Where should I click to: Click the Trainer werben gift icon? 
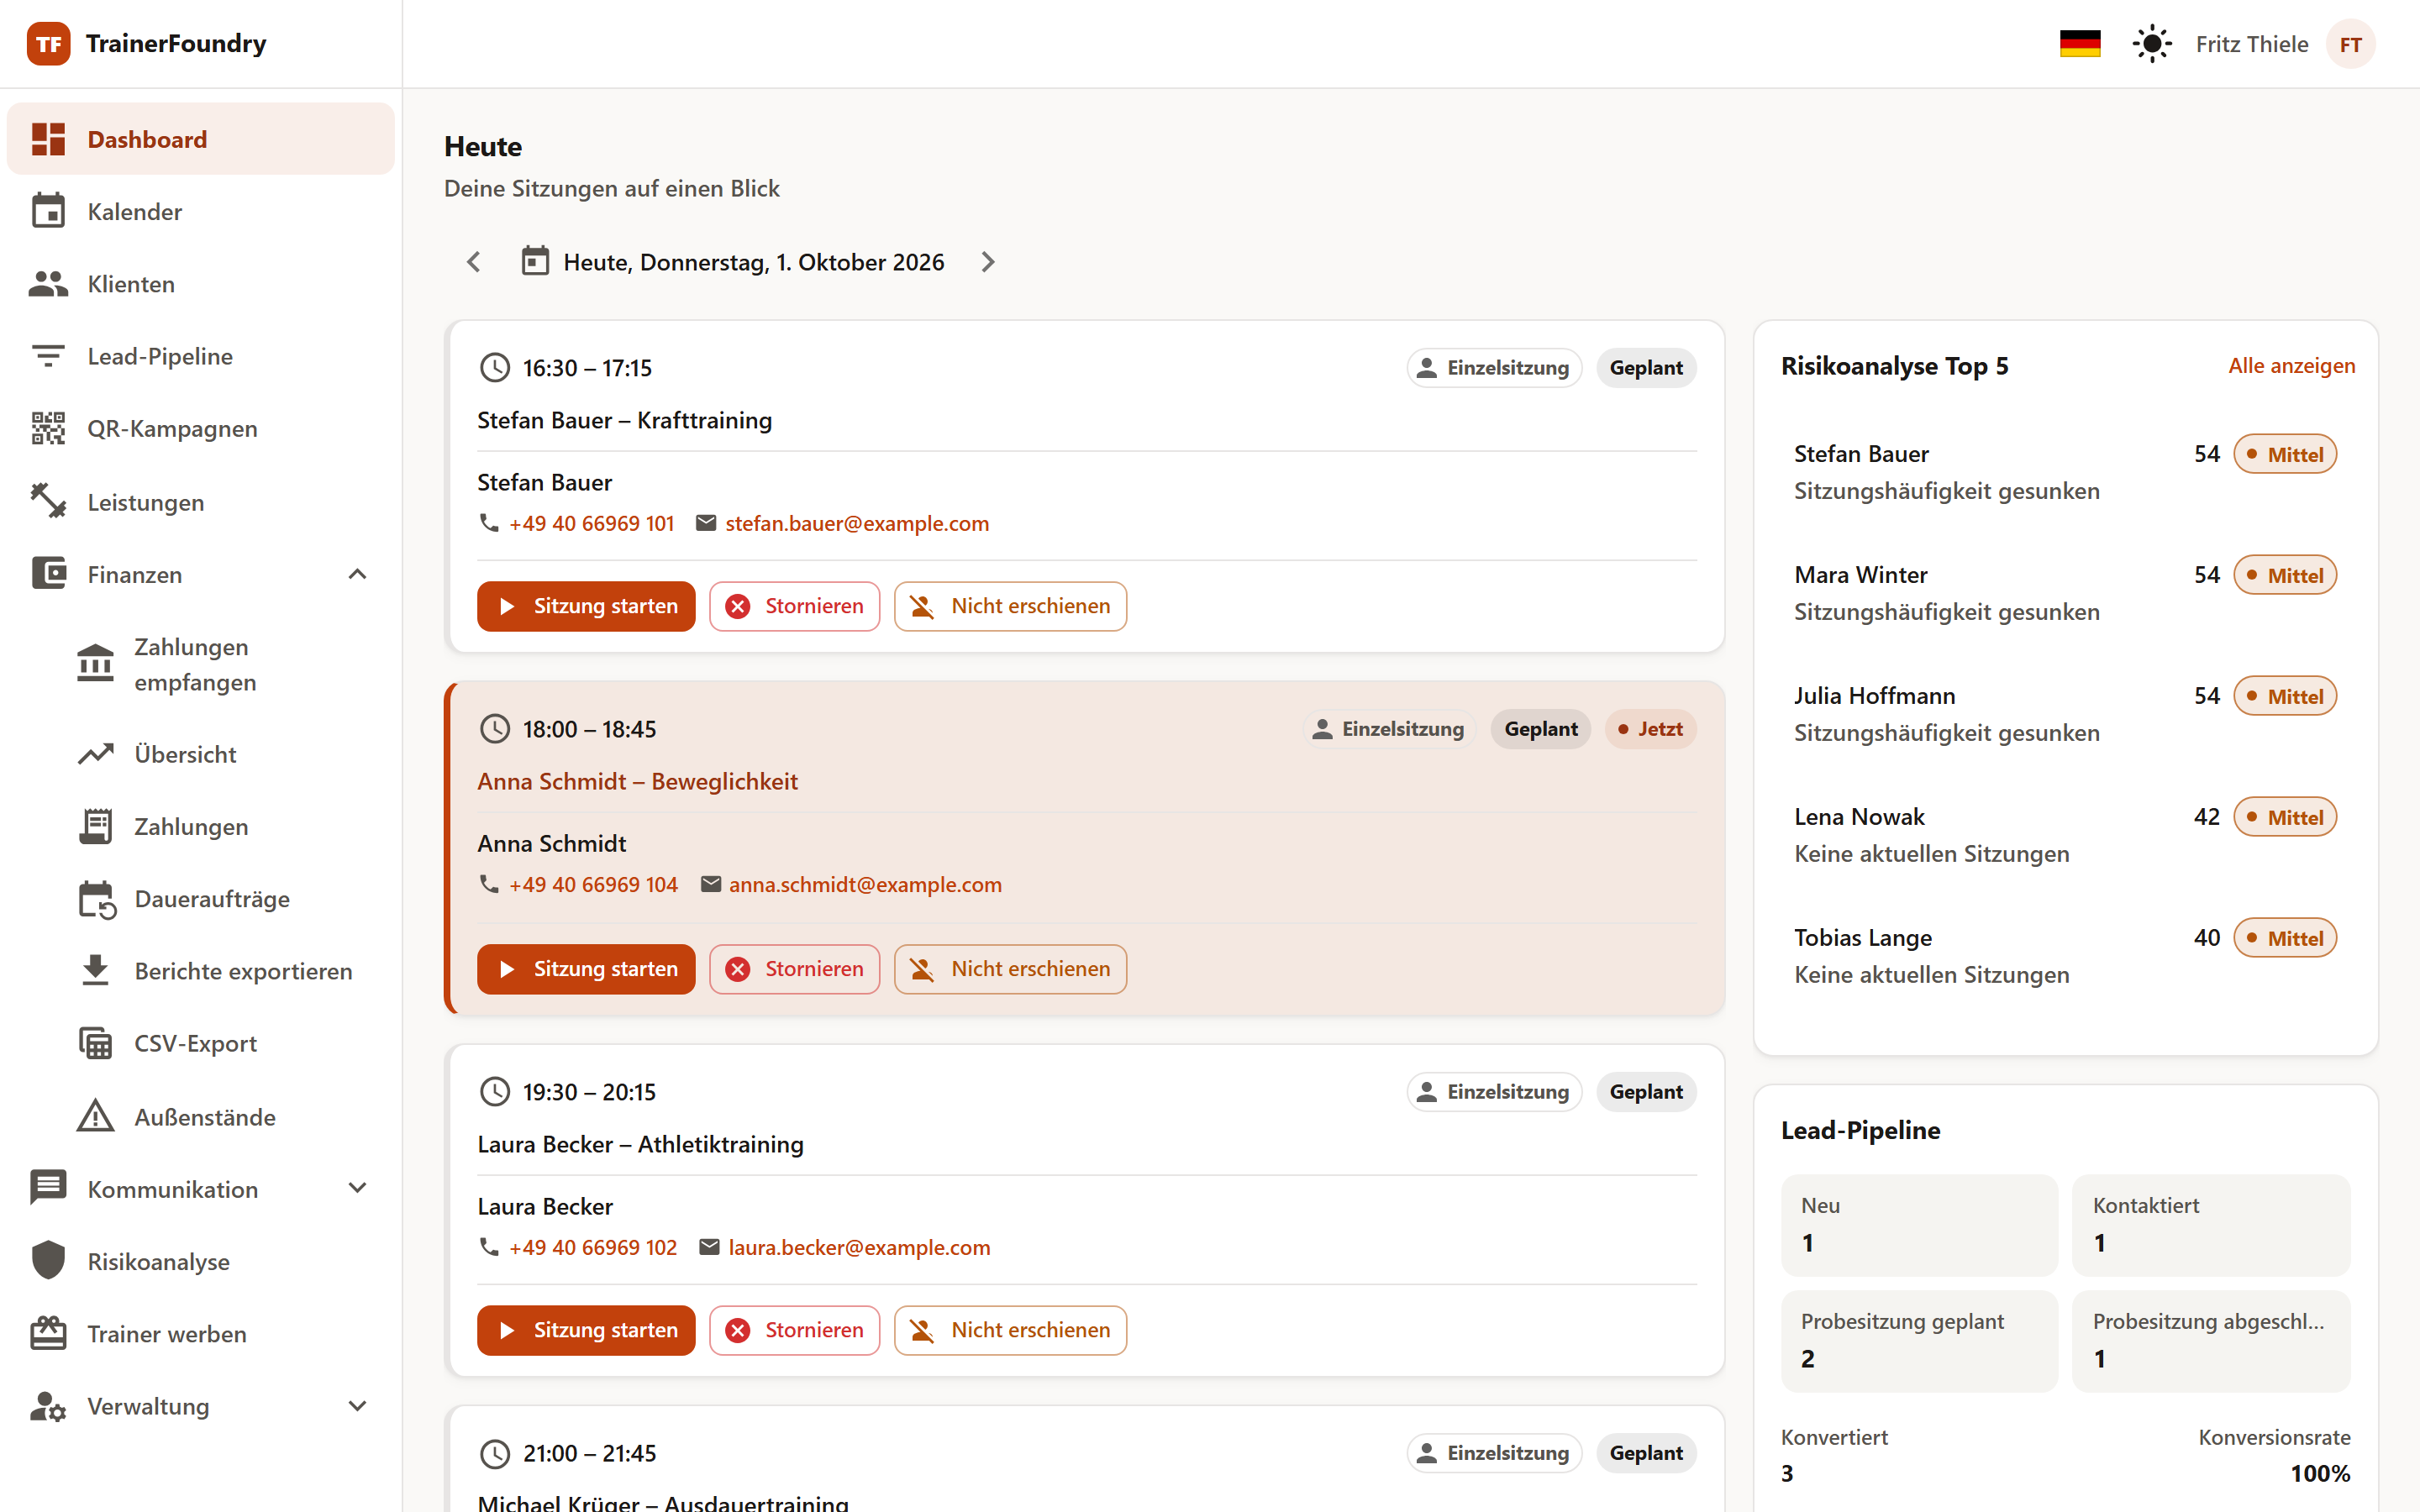tap(48, 1333)
